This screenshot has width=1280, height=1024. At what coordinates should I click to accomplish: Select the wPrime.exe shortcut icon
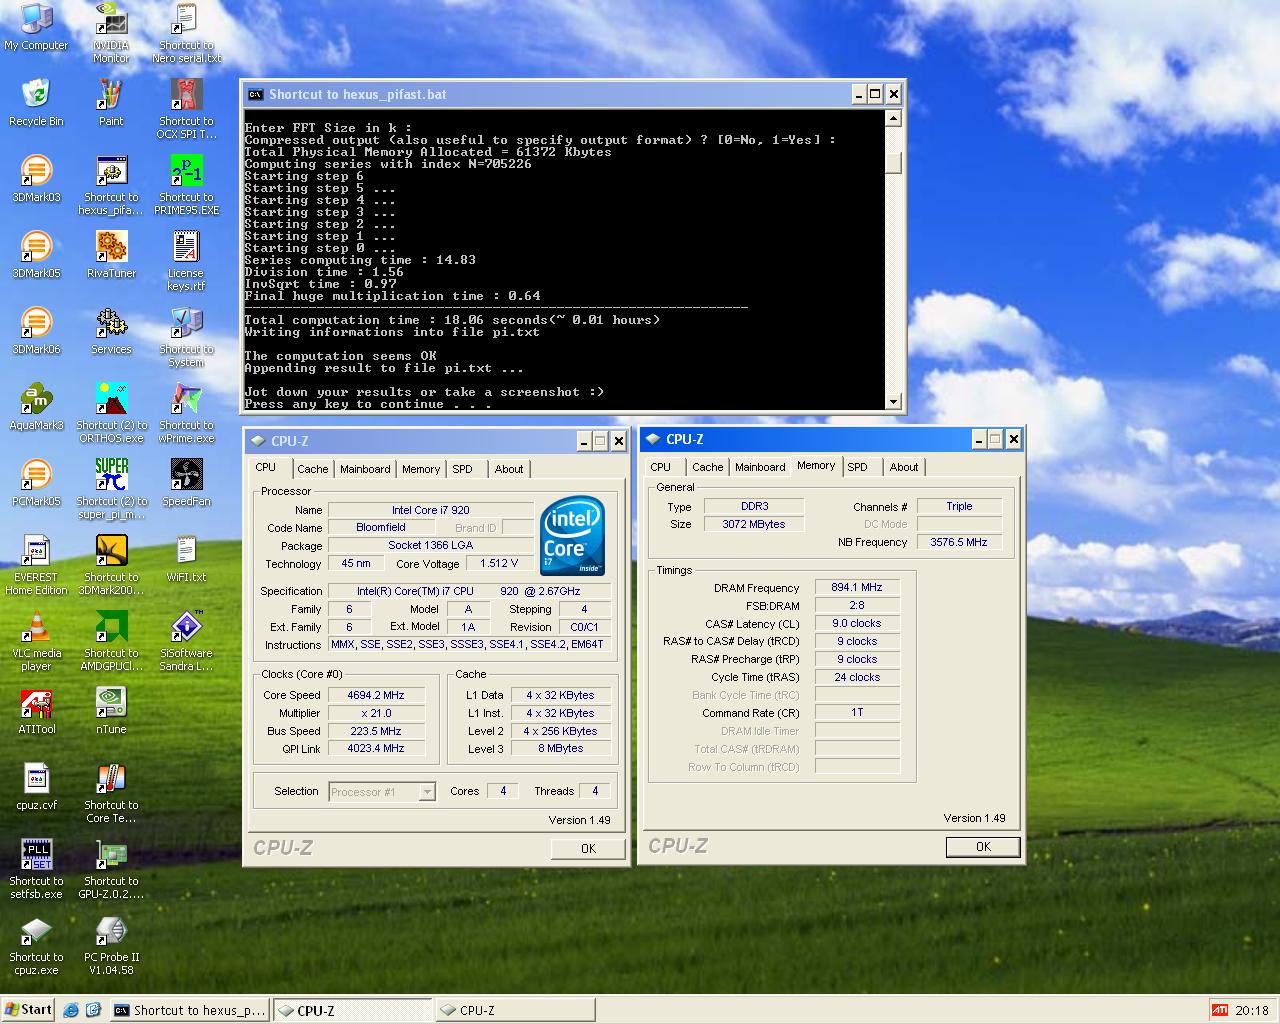point(186,413)
